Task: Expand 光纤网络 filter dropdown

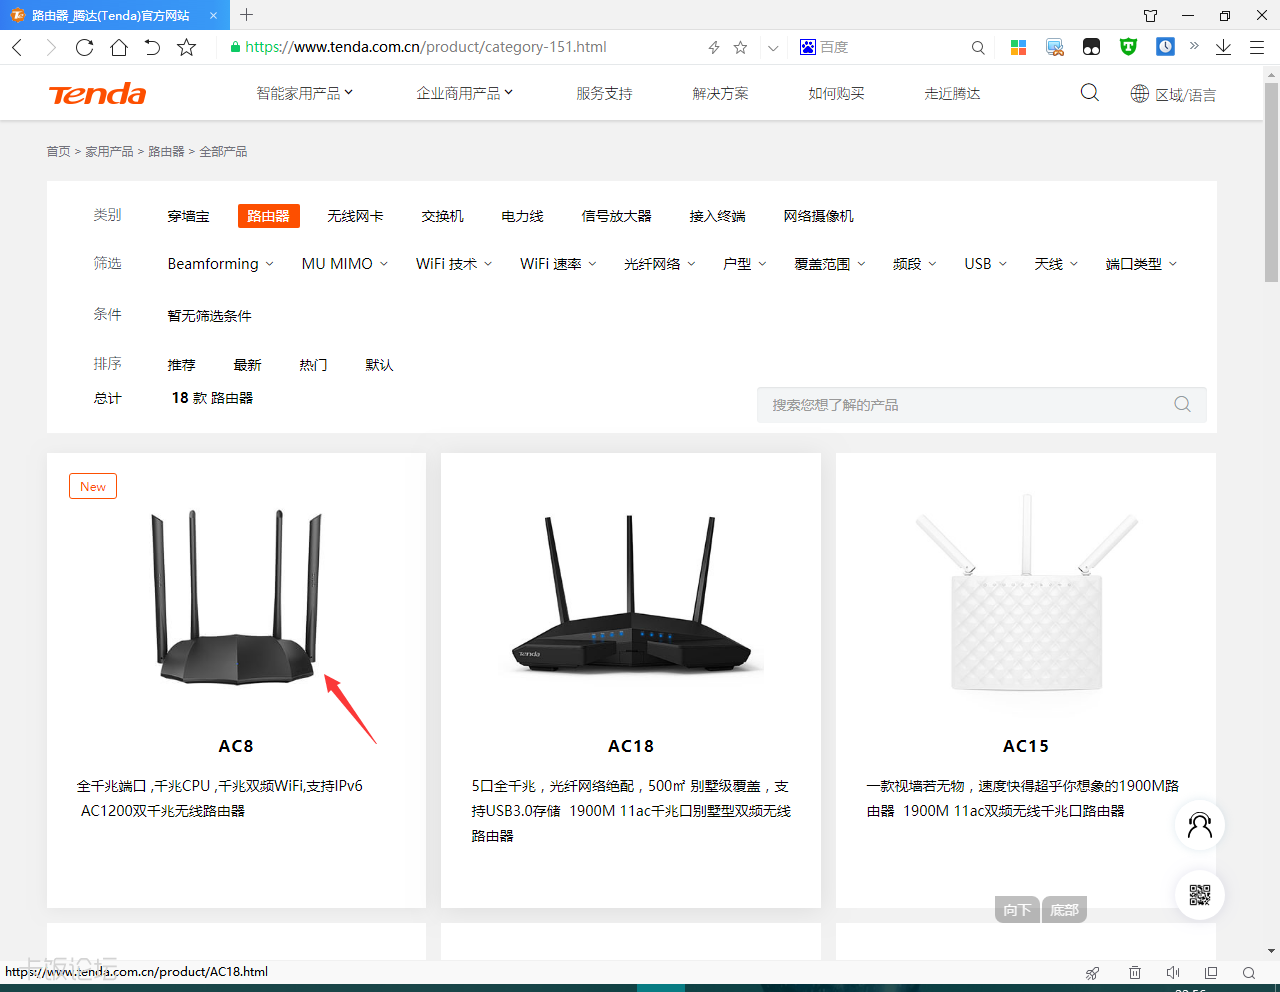Action: [x=659, y=264]
